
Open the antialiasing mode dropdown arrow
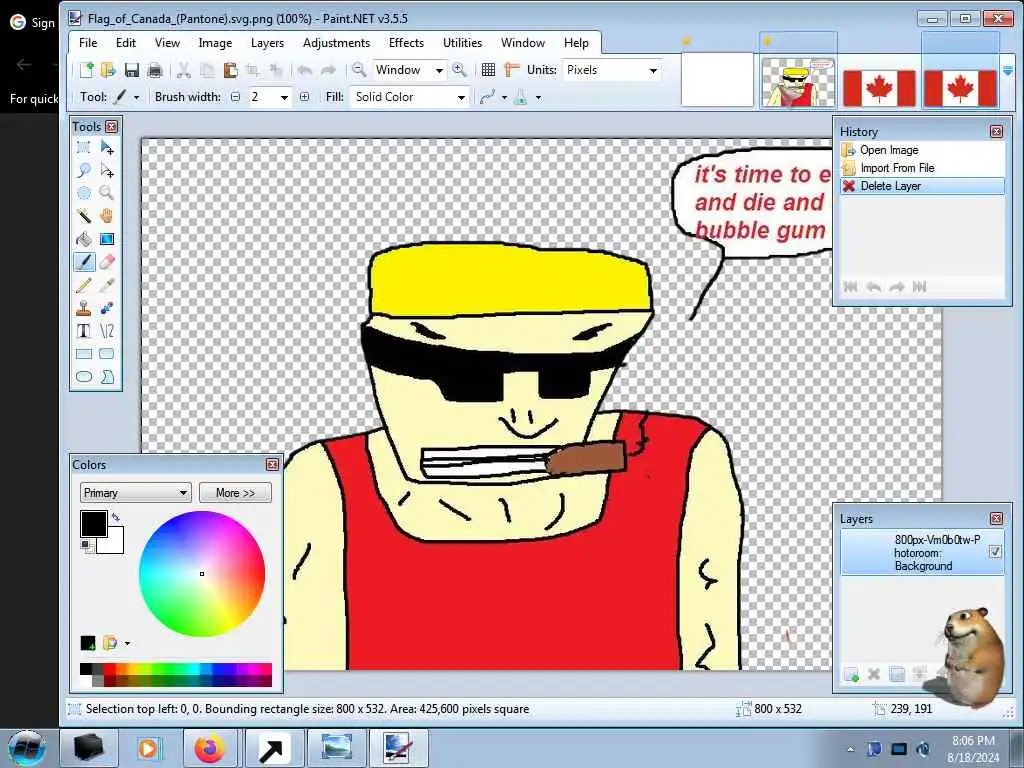pyautogui.click(x=504, y=98)
